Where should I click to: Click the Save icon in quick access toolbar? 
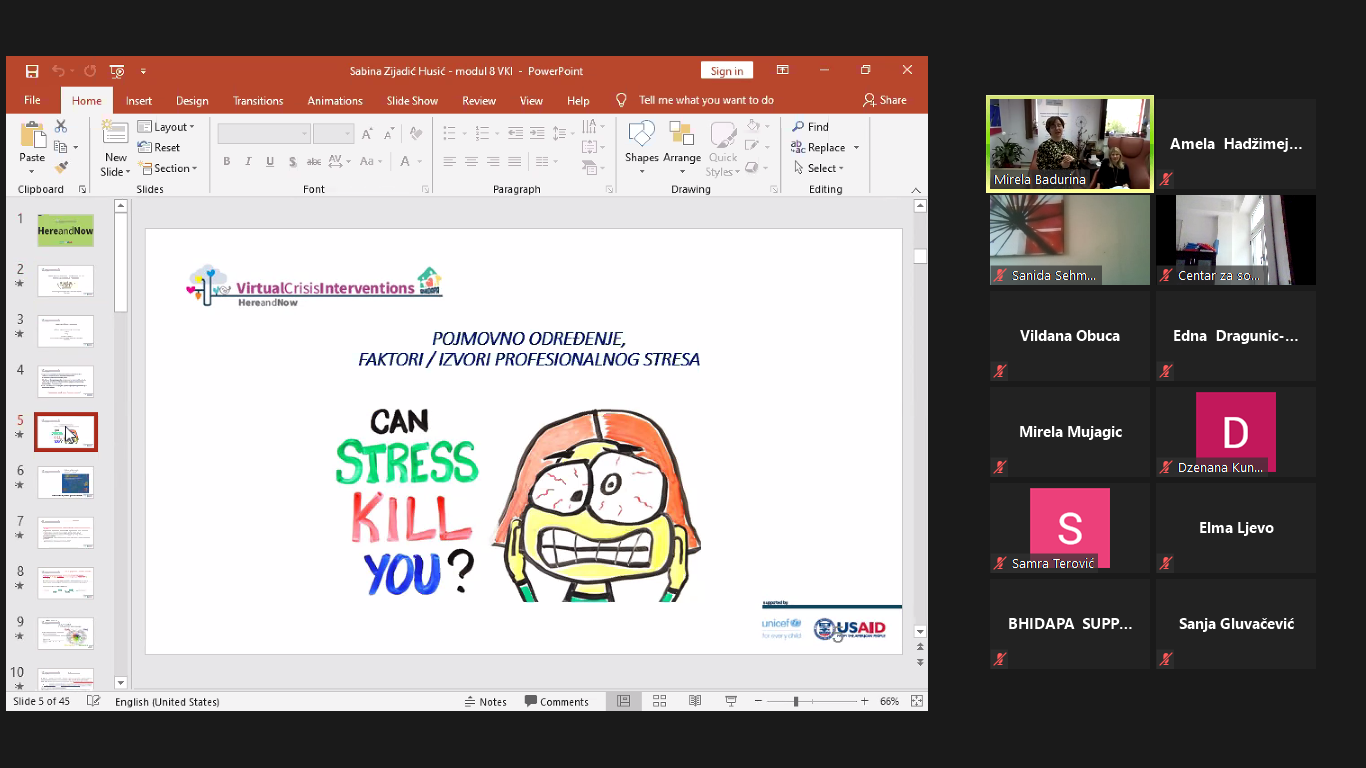coord(32,71)
